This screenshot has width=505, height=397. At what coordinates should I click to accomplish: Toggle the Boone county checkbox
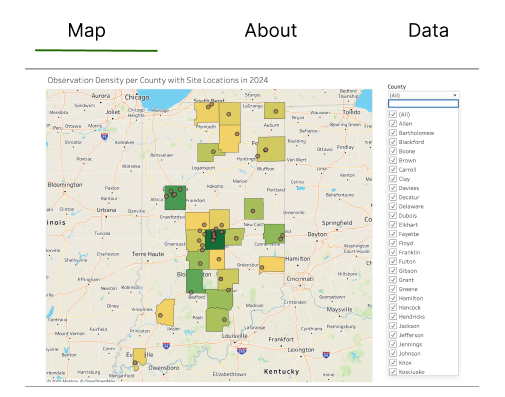(393, 151)
